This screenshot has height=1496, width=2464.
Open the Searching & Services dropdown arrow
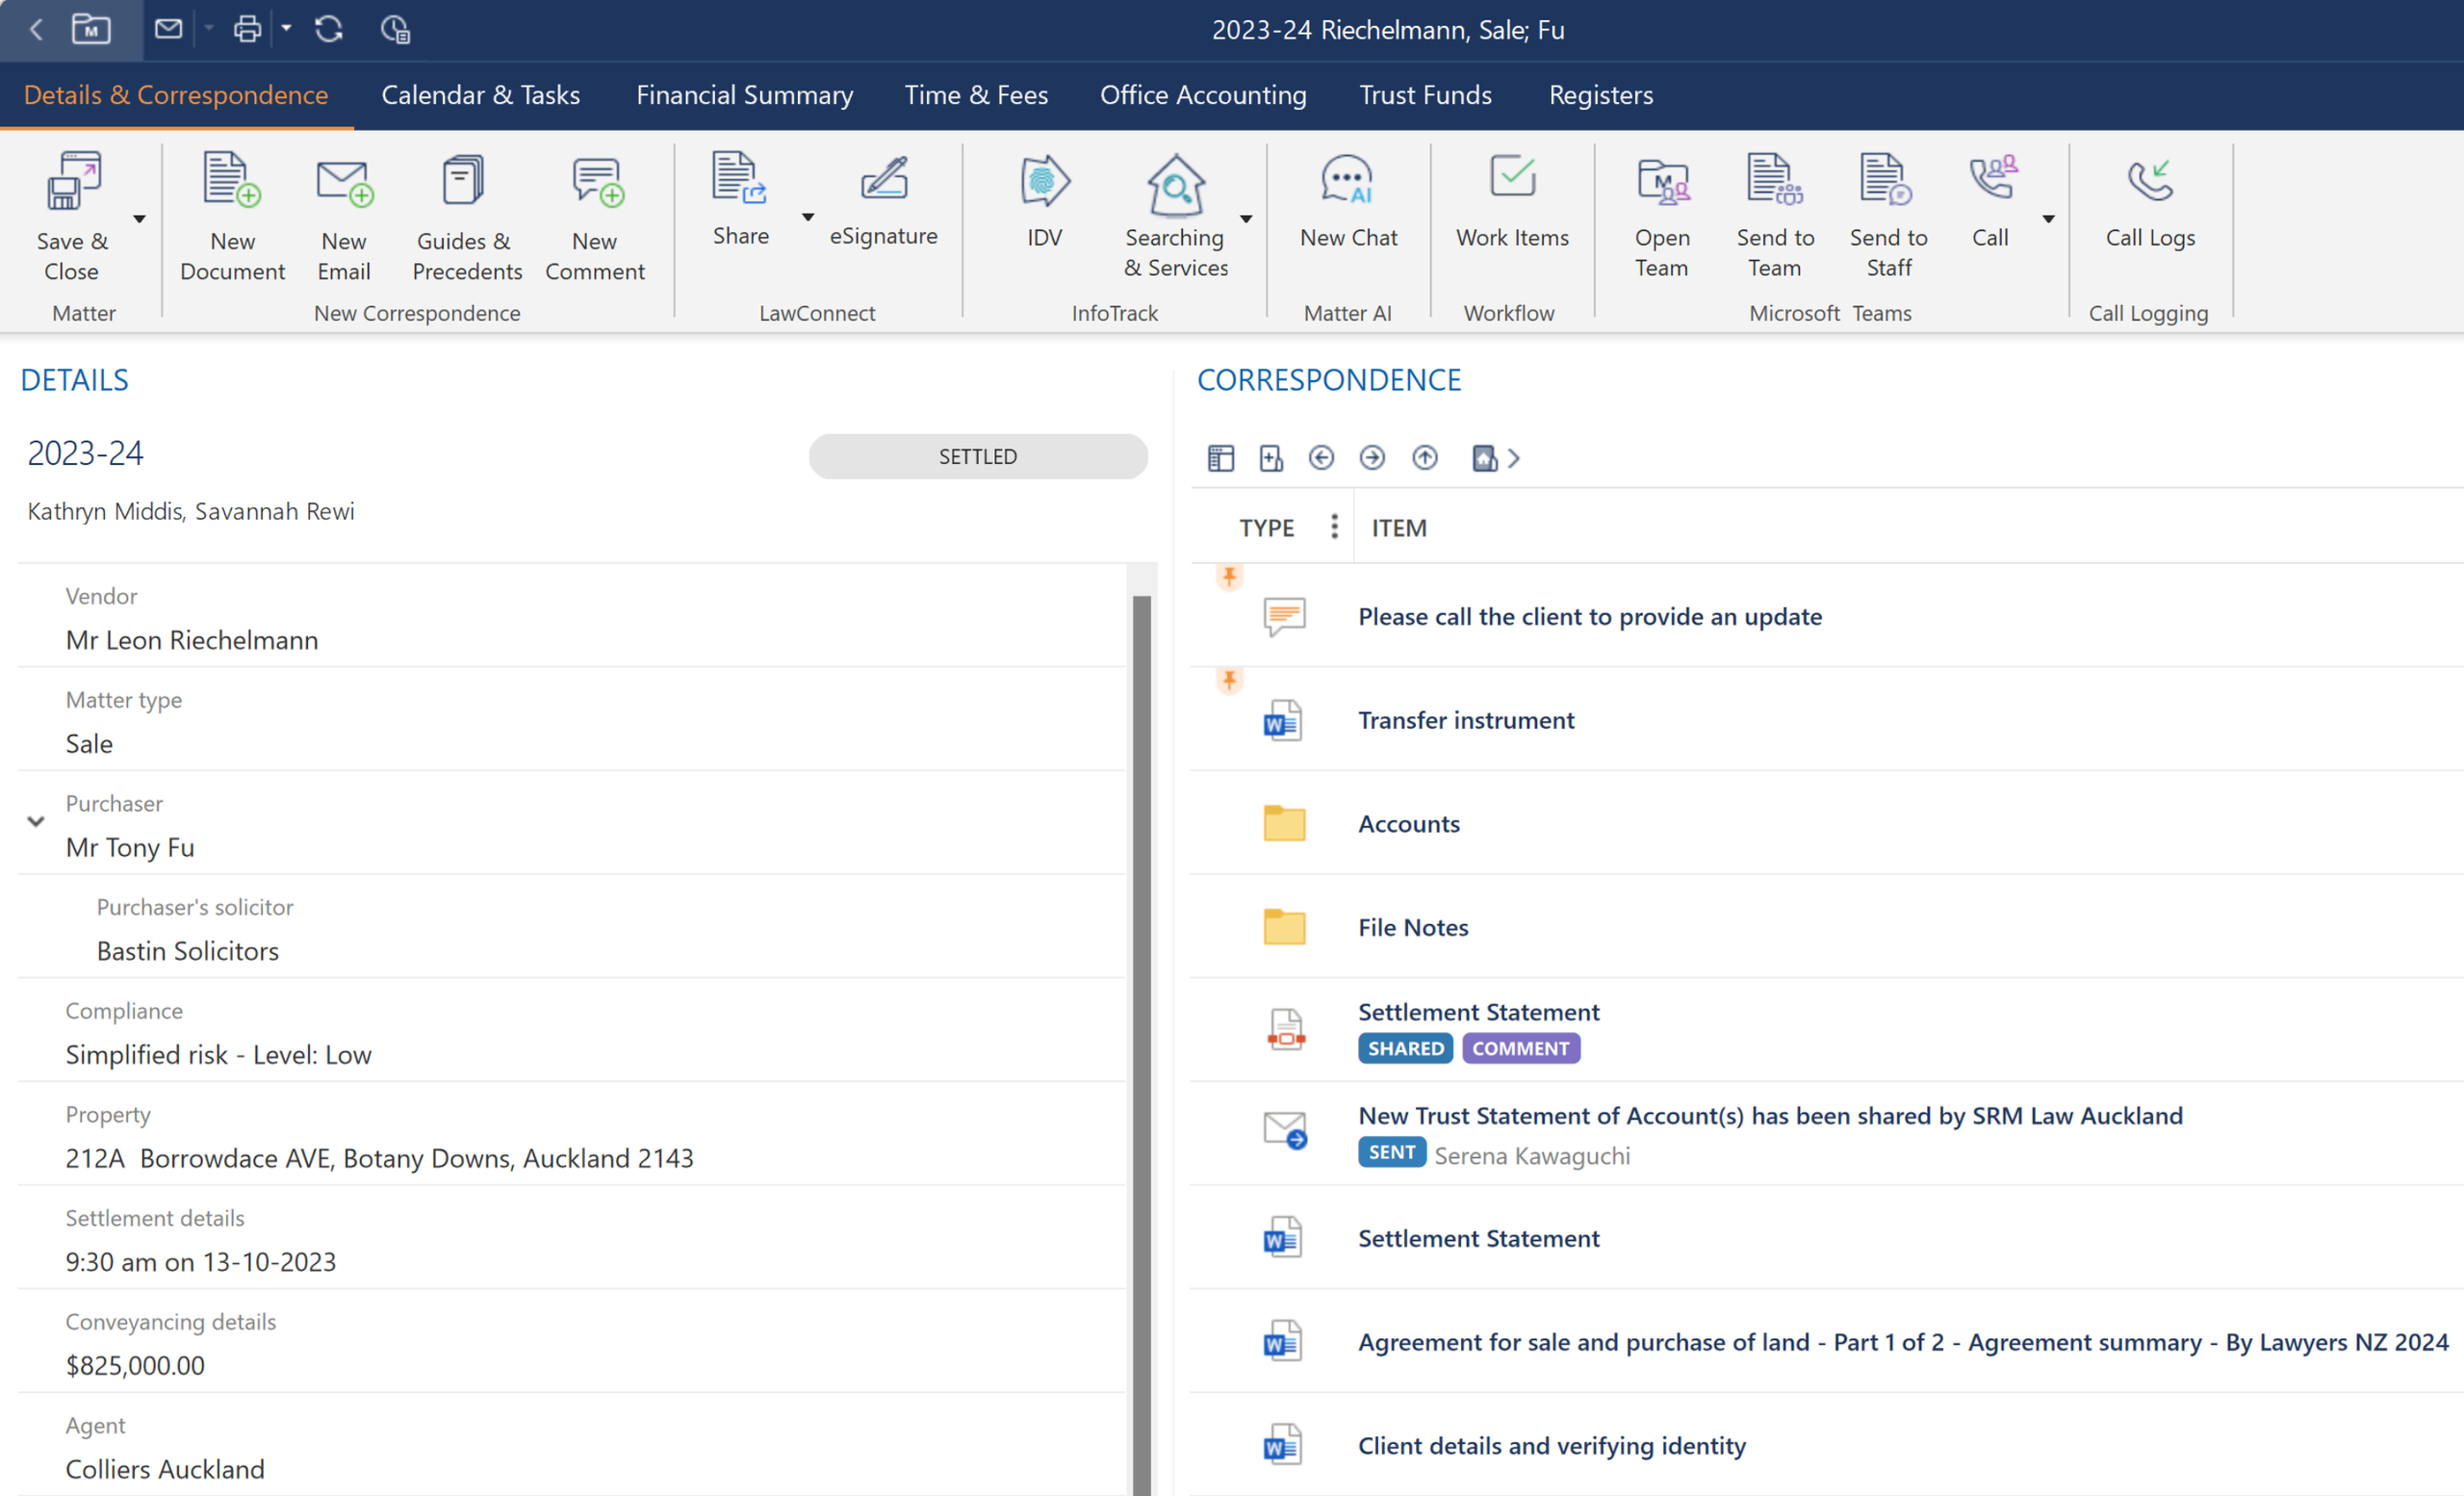coord(1246,218)
